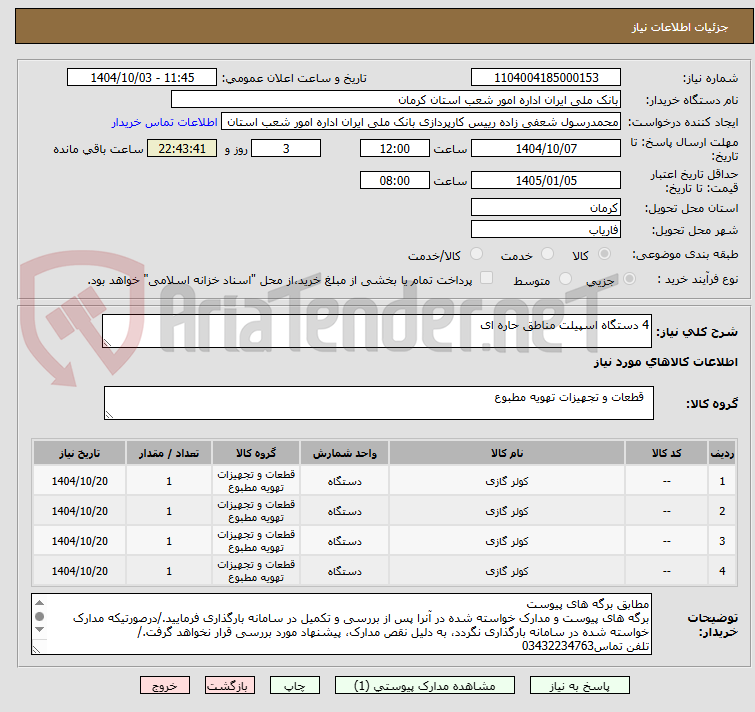Click quantity cell in row 3
The image size is (755, 712).
point(169,541)
